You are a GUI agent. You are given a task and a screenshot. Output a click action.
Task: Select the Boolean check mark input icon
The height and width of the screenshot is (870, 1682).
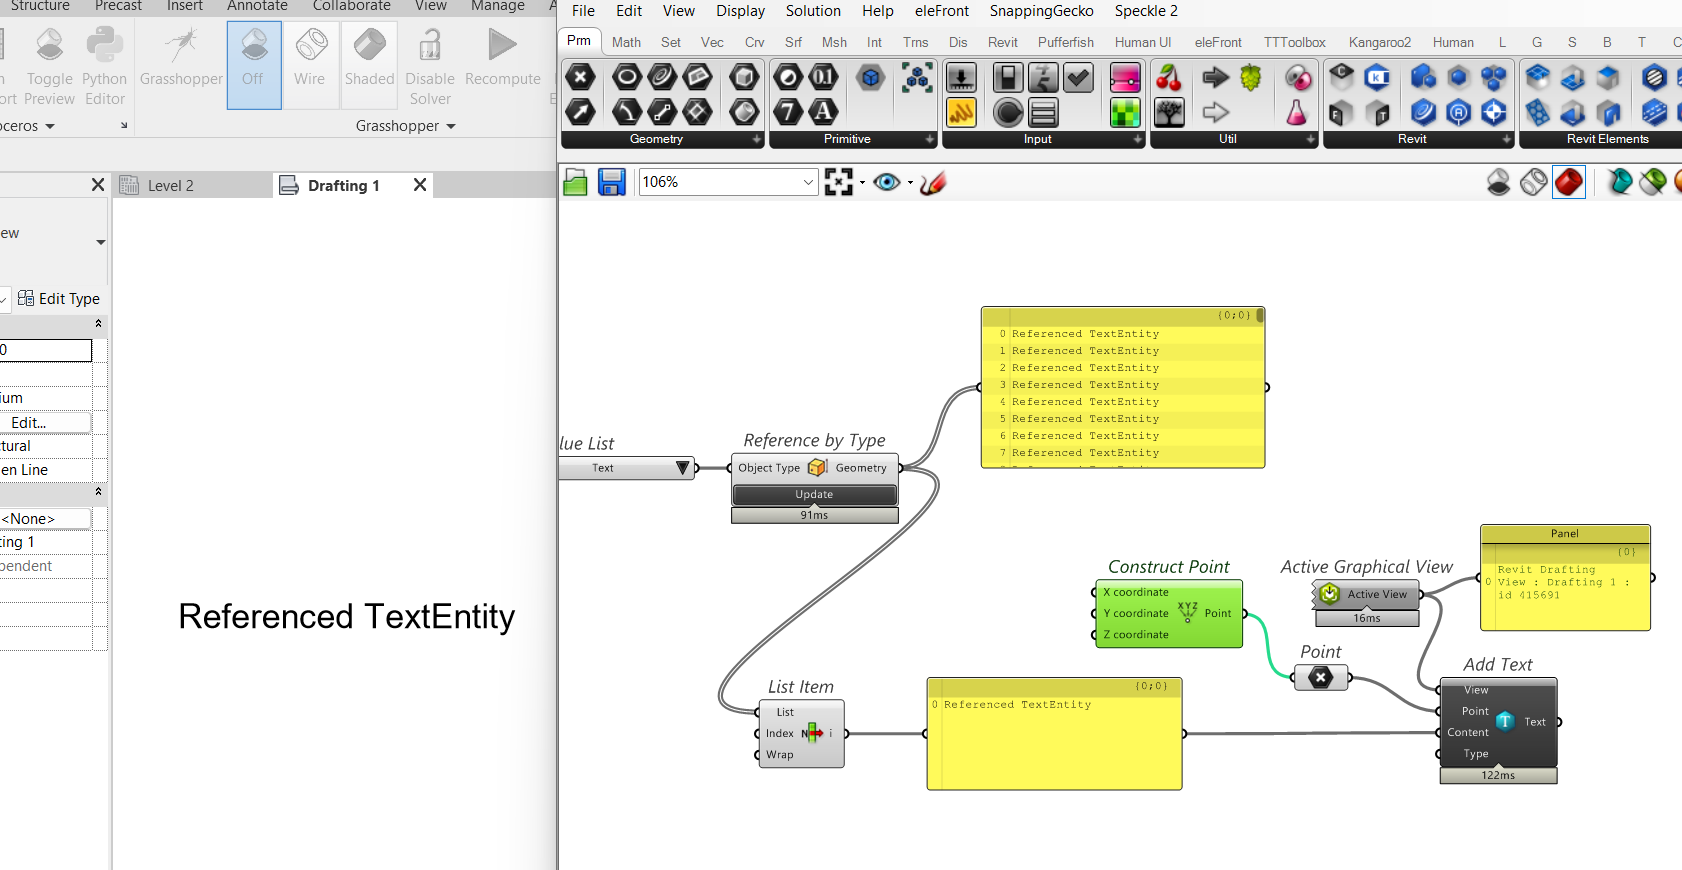[1078, 77]
